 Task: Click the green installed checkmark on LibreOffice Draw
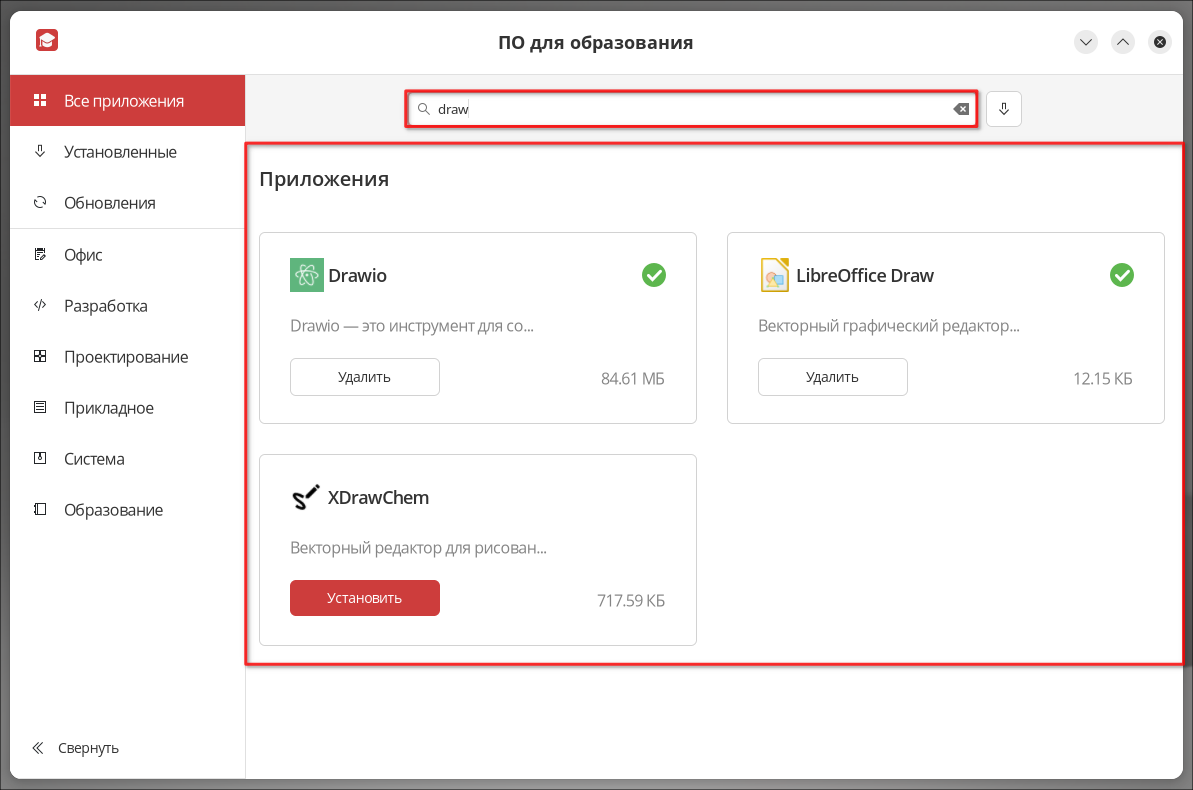pos(1121,275)
